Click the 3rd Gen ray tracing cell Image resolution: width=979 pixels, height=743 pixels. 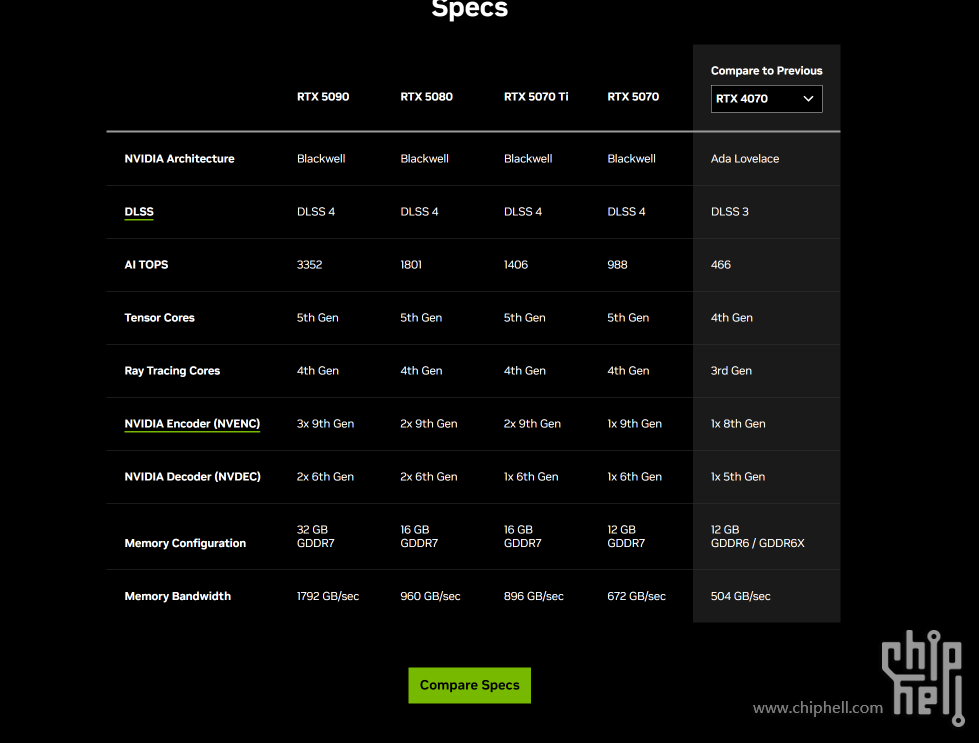pyautogui.click(x=731, y=371)
